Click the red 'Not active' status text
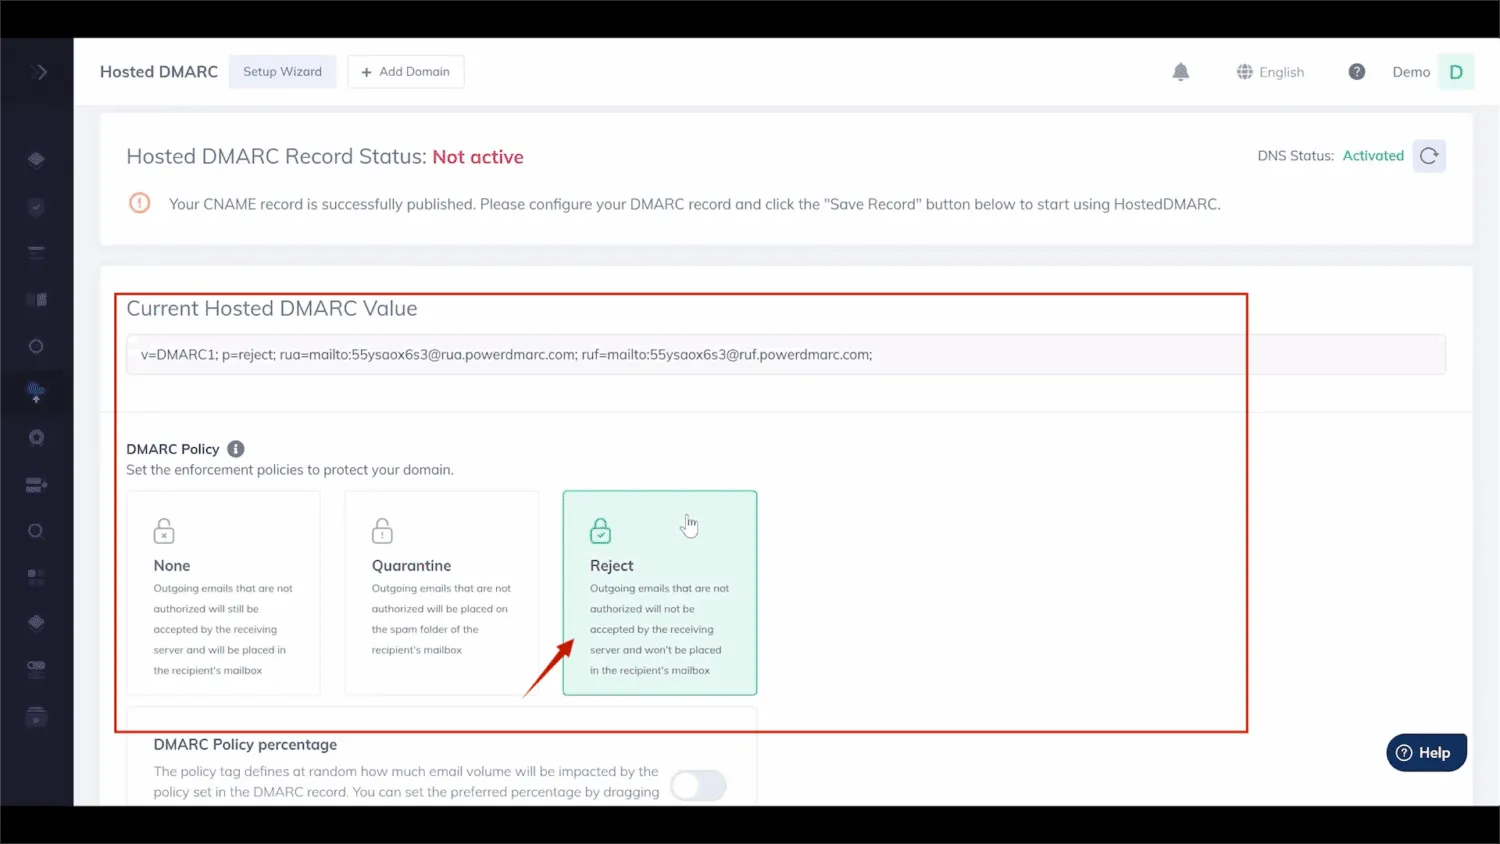The width and height of the screenshot is (1500, 844). [x=478, y=157]
